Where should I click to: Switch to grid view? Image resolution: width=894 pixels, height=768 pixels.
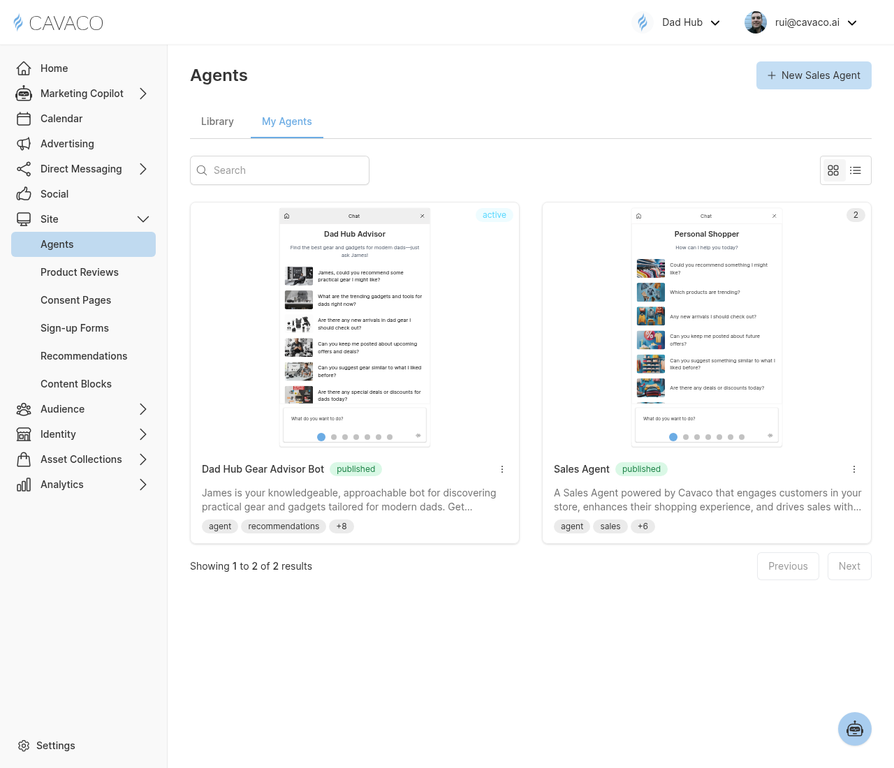coord(833,170)
